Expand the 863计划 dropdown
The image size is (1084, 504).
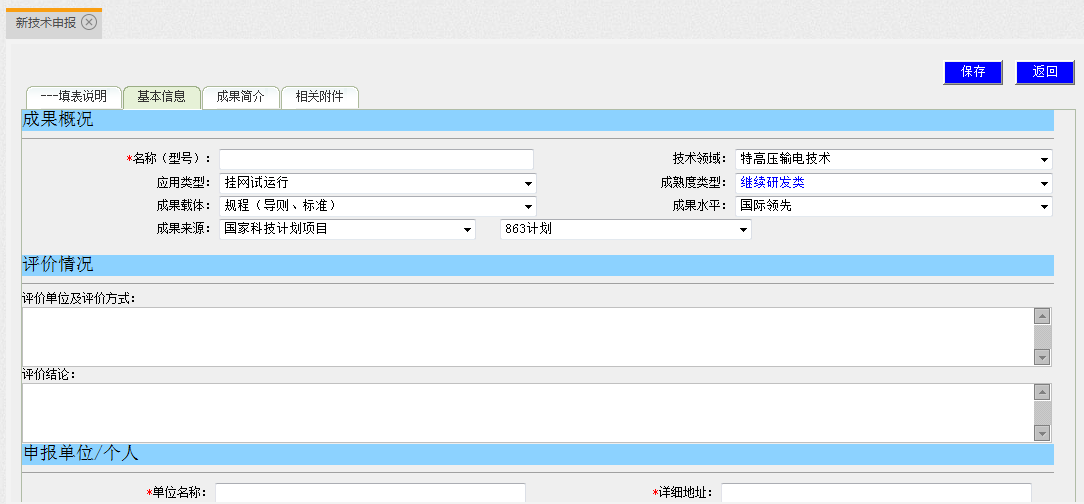tap(625, 229)
